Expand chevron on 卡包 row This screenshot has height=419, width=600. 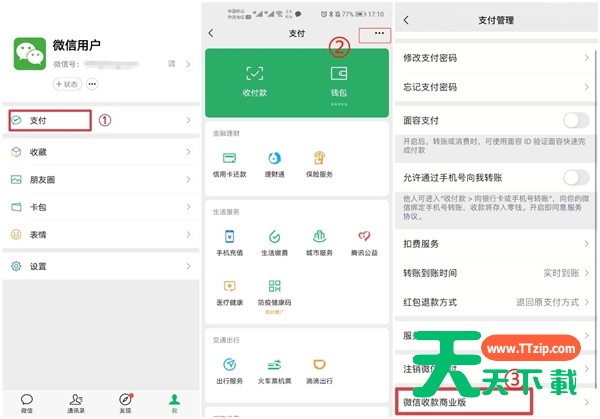[188, 207]
